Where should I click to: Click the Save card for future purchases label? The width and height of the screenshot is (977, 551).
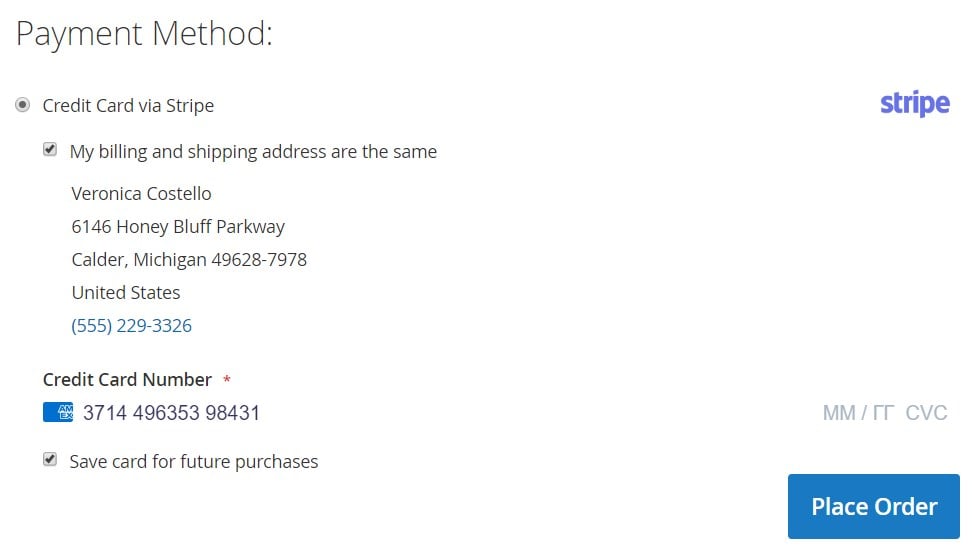tap(194, 461)
